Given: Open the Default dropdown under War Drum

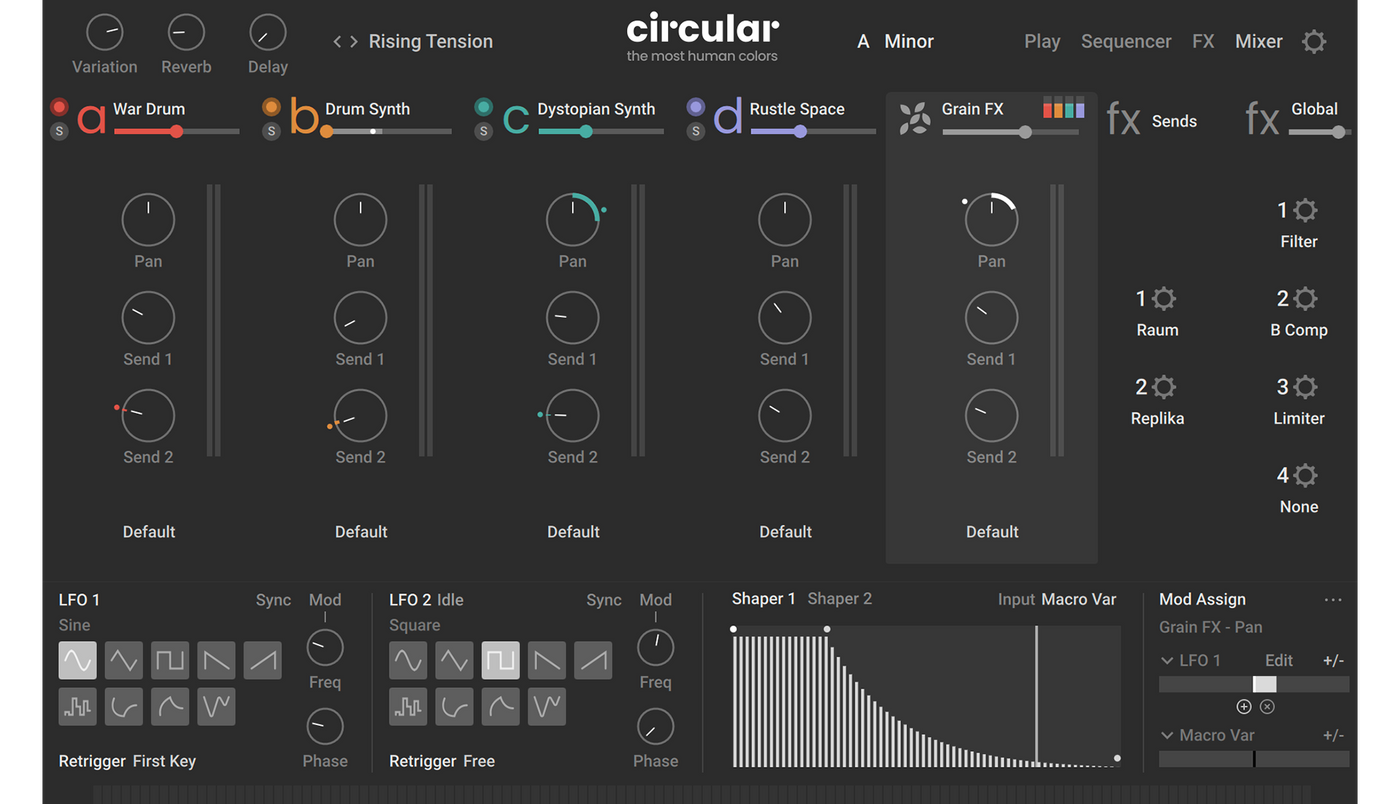Looking at the screenshot, I should pos(149,532).
